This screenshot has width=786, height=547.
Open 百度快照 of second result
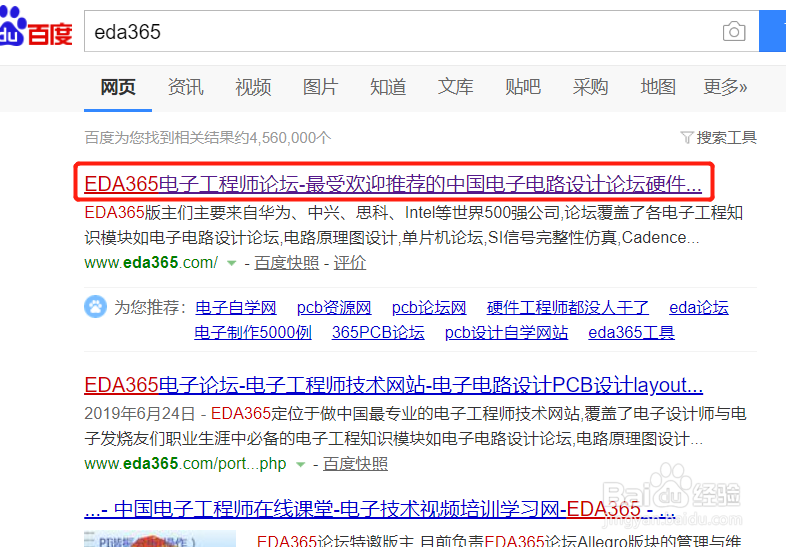(x=355, y=464)
